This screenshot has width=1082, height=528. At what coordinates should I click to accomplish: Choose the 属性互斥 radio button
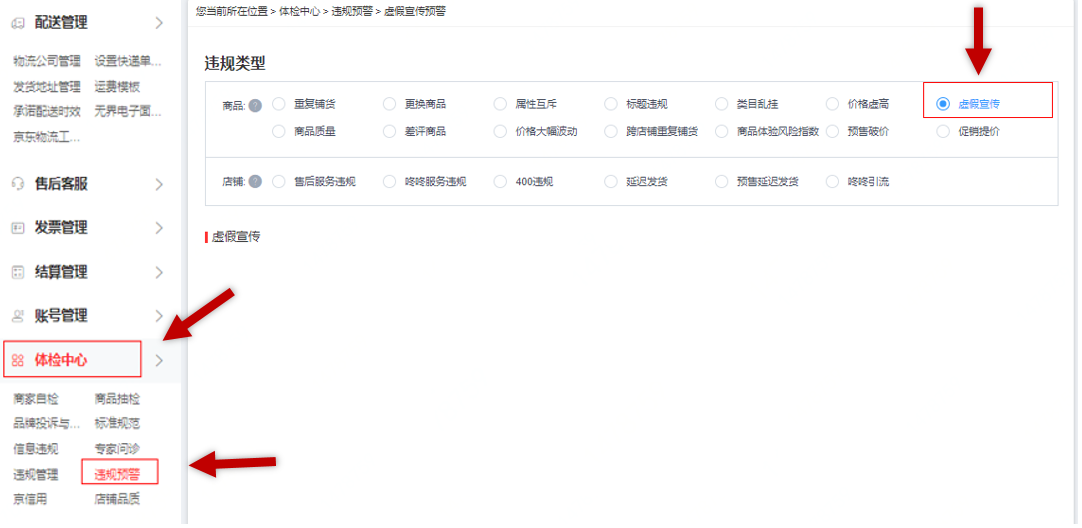(500, 104)
